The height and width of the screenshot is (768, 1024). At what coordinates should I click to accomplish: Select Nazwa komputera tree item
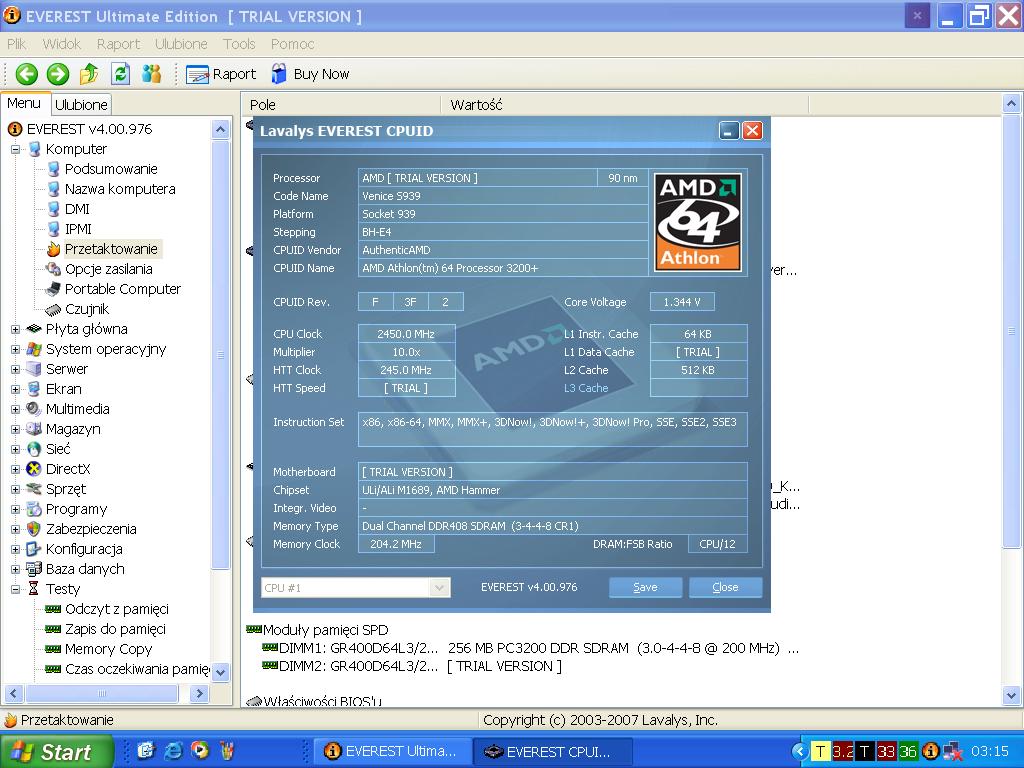(120, 189)
